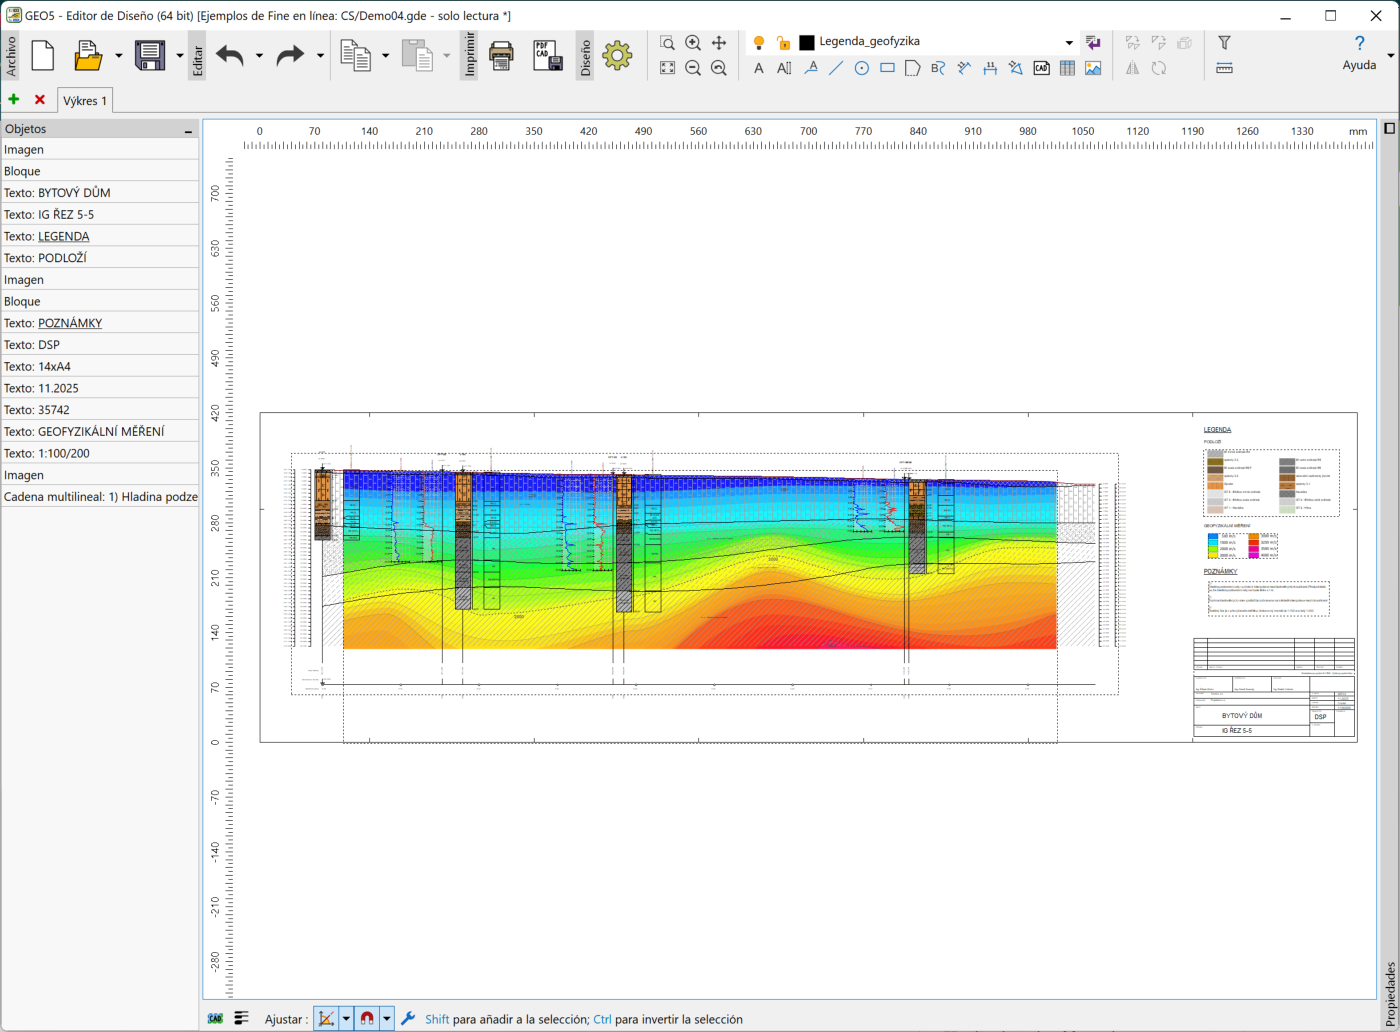The height and width of the screenshot is (1032, 1400).
Task: Add new drawing with green plus button
Action: (14, 100)
